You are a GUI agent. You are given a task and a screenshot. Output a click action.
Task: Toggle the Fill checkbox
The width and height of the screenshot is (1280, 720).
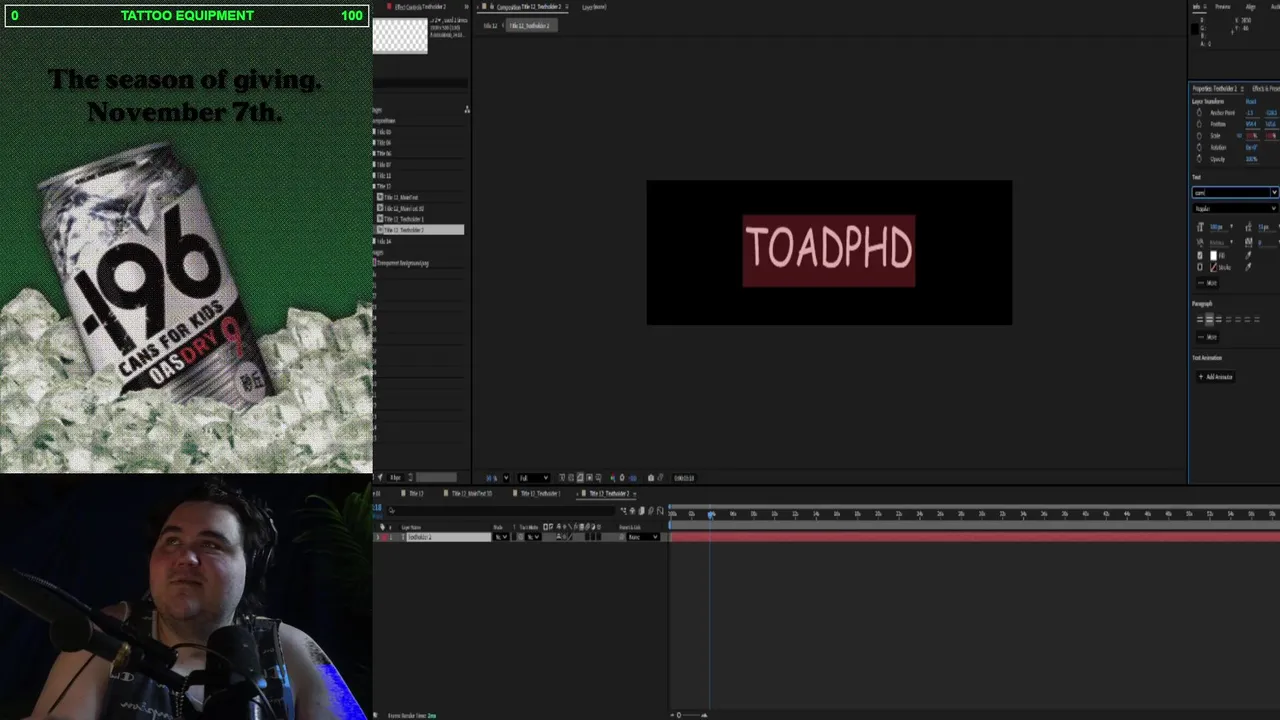click(1200, 255)
